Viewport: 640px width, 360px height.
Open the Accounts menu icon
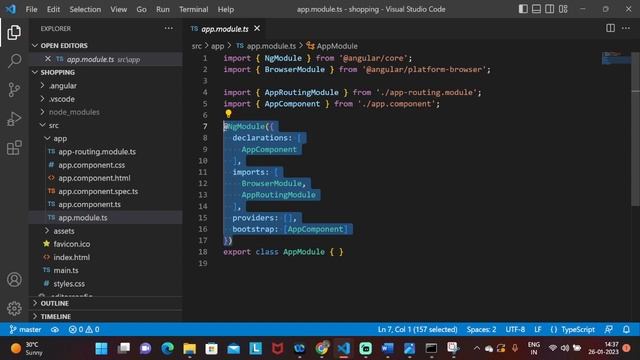[x=14, y=280]
